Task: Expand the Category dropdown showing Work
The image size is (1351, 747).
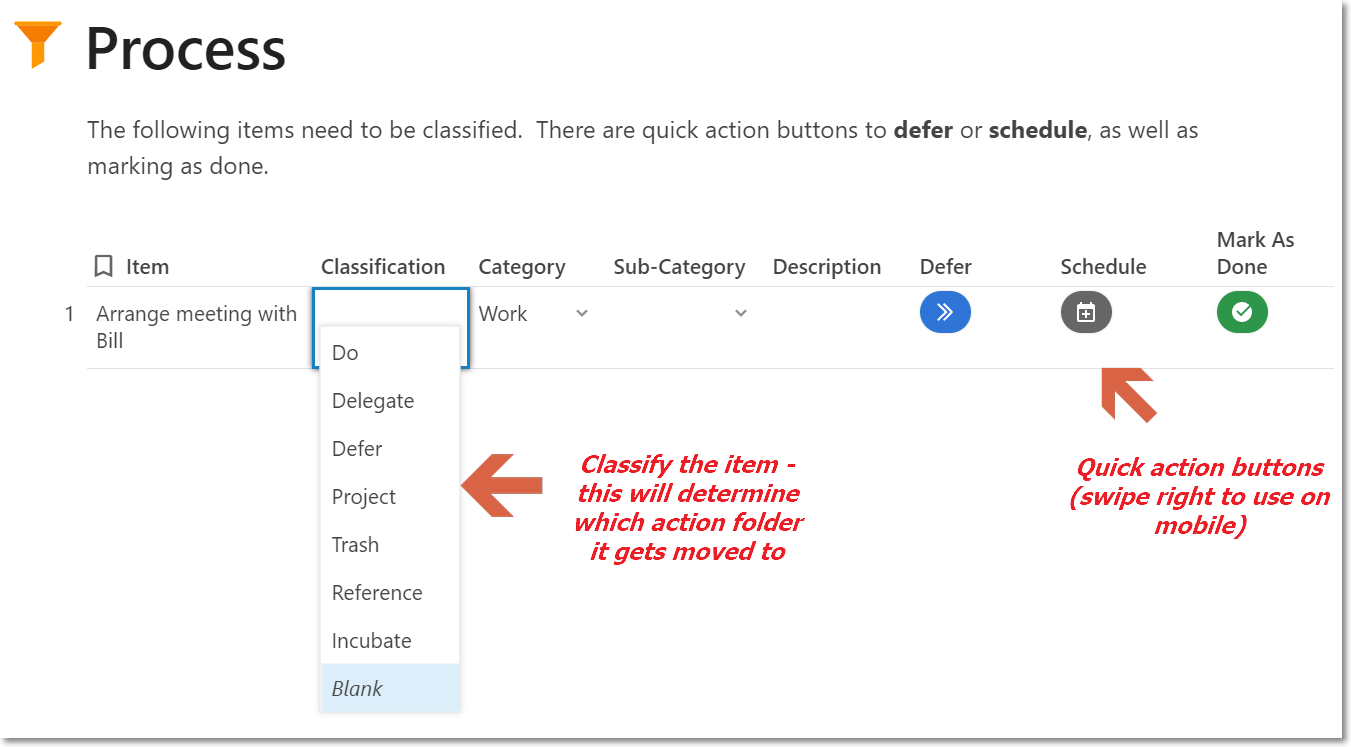Action: click(582, 314)
